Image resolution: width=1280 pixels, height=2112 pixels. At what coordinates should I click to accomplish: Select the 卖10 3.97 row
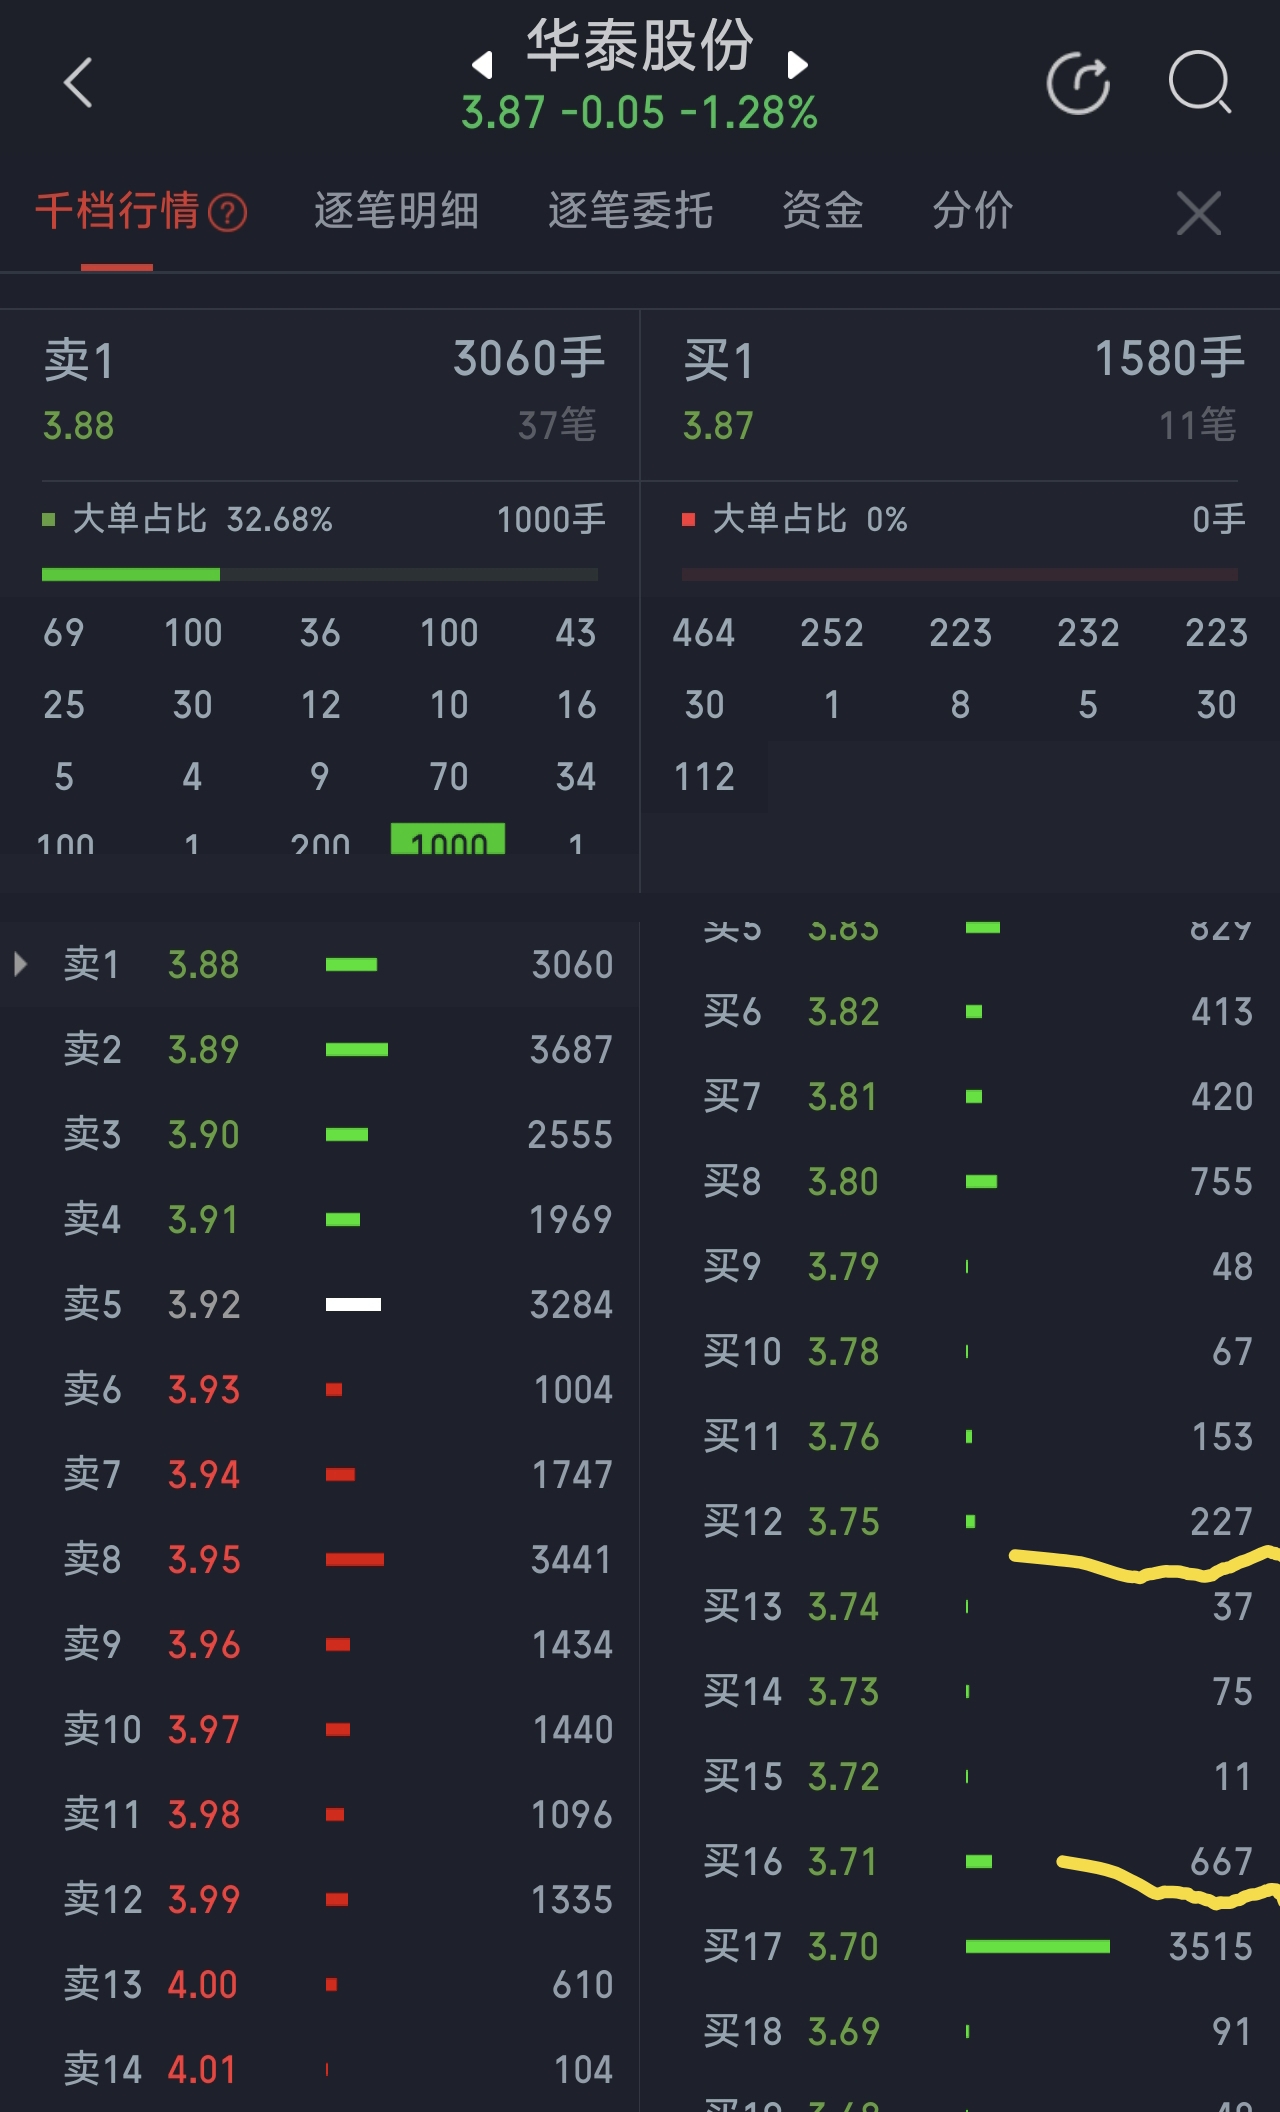pyautogui.click(x=320, y=1729)
